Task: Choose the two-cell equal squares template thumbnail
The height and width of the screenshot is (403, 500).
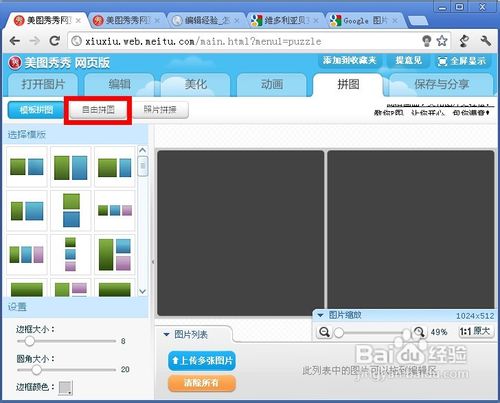Action: [27, 167]
